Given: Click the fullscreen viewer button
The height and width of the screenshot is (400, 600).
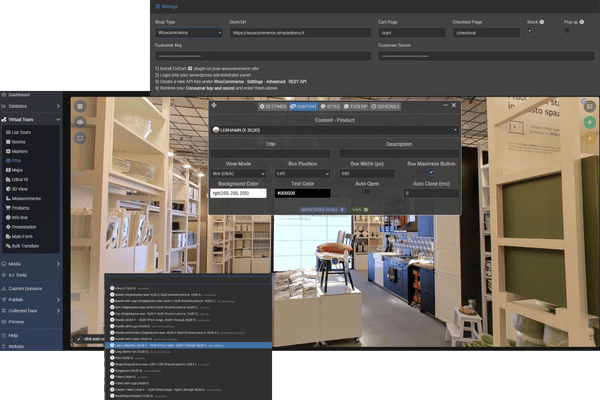Looking at the screenshot, I should pos(80,138).
